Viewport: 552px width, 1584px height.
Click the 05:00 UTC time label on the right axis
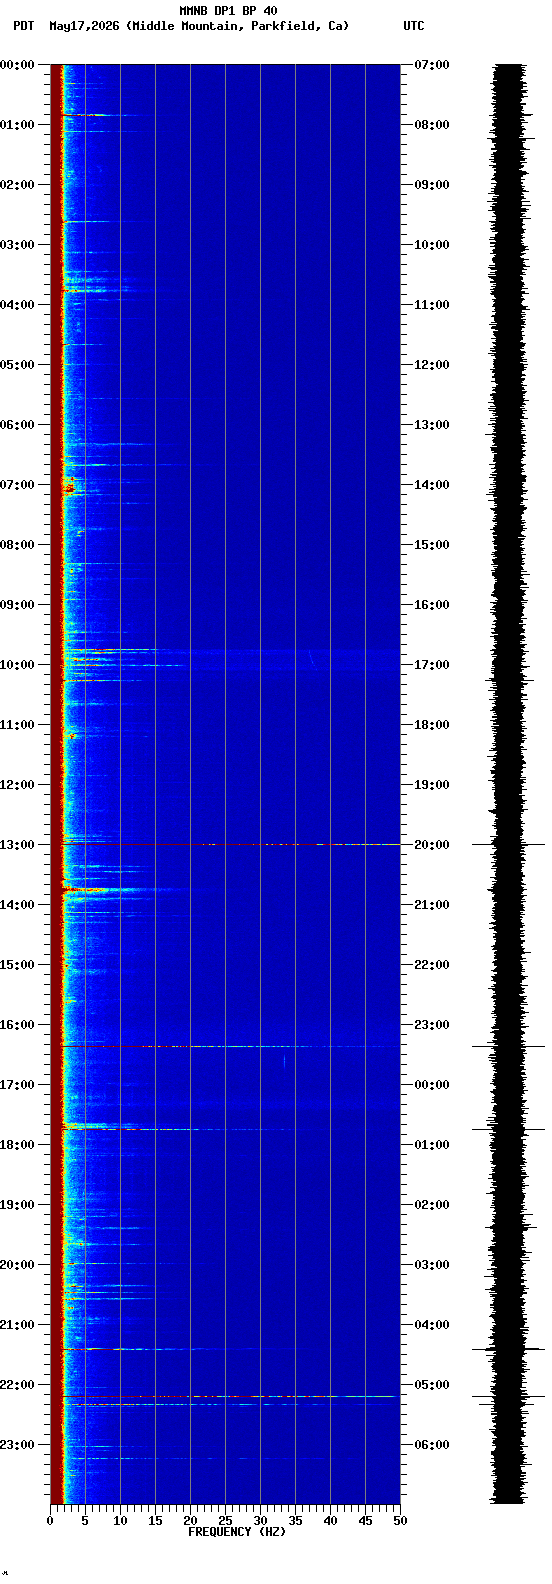click(x=432, y=1385)
